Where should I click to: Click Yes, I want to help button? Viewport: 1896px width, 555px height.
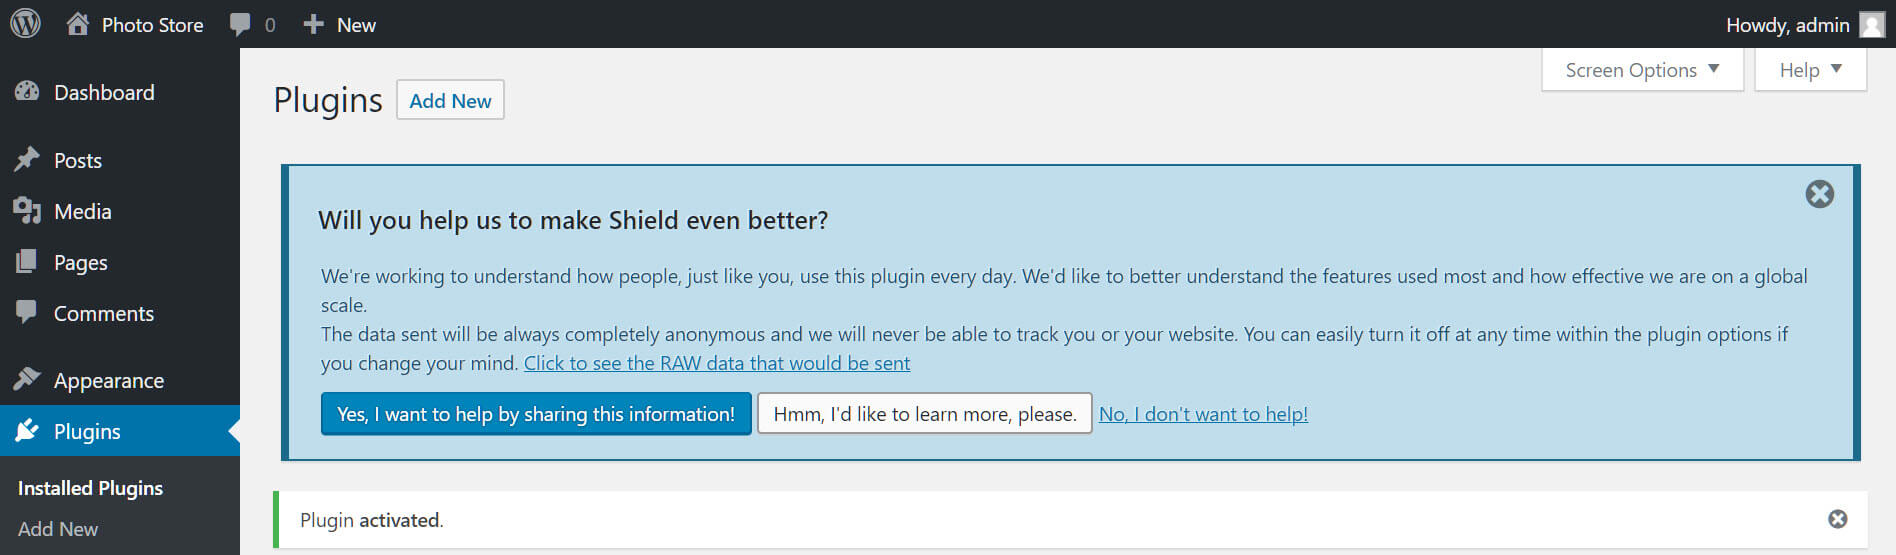point(536,414)
